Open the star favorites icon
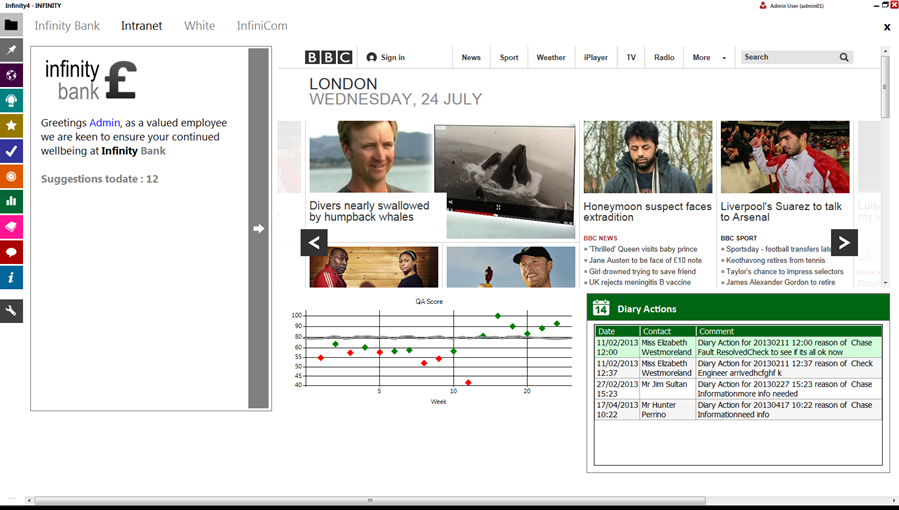The width and height of the screenshot is (899, 510). tap(11, 125)
